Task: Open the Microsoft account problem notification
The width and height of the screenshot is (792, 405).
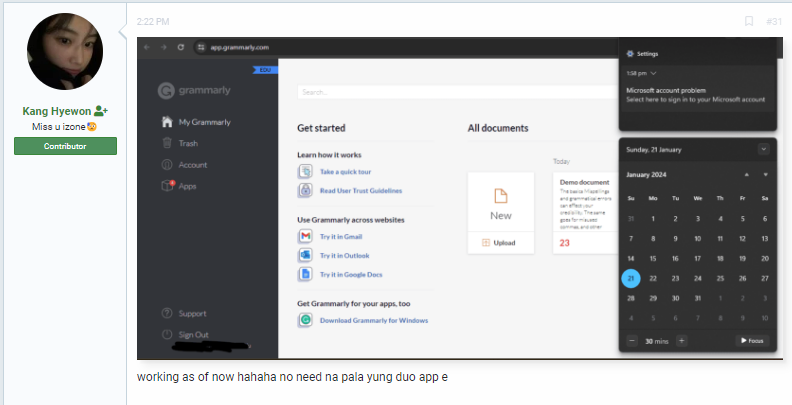Action: click(698, 95)
